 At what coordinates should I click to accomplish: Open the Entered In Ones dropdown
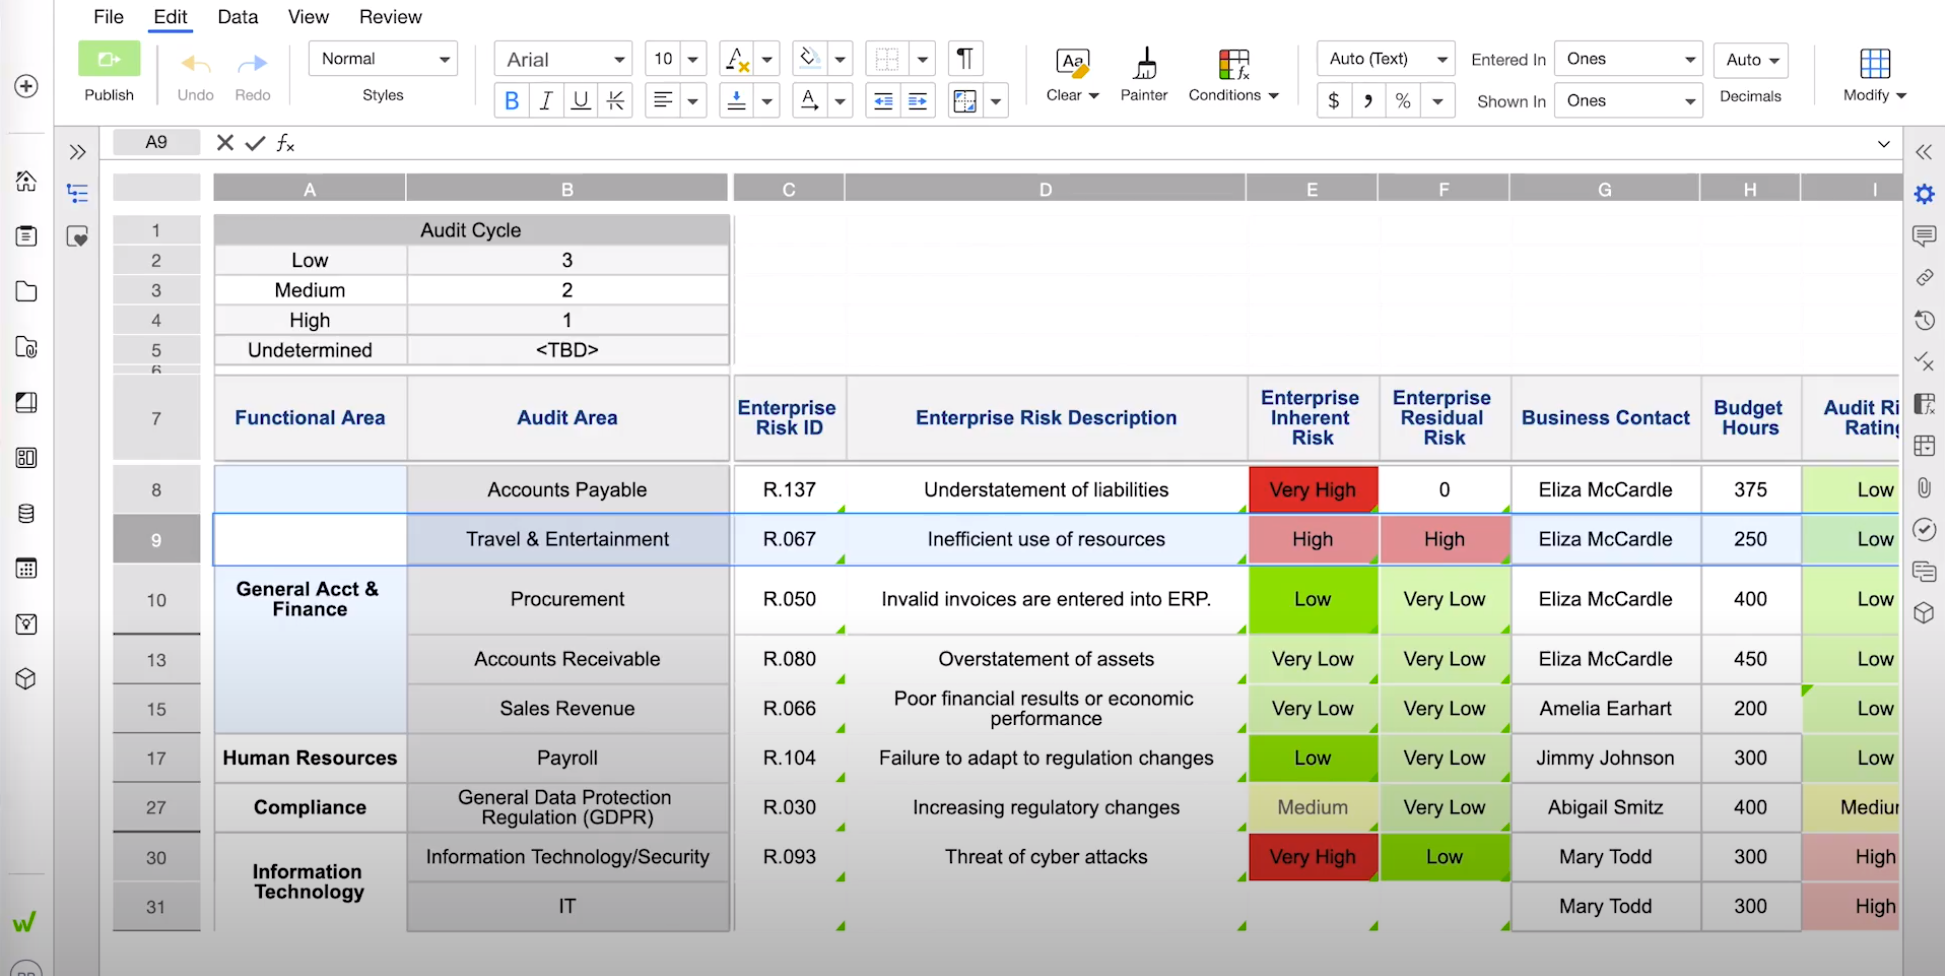tap(1628, 59)
